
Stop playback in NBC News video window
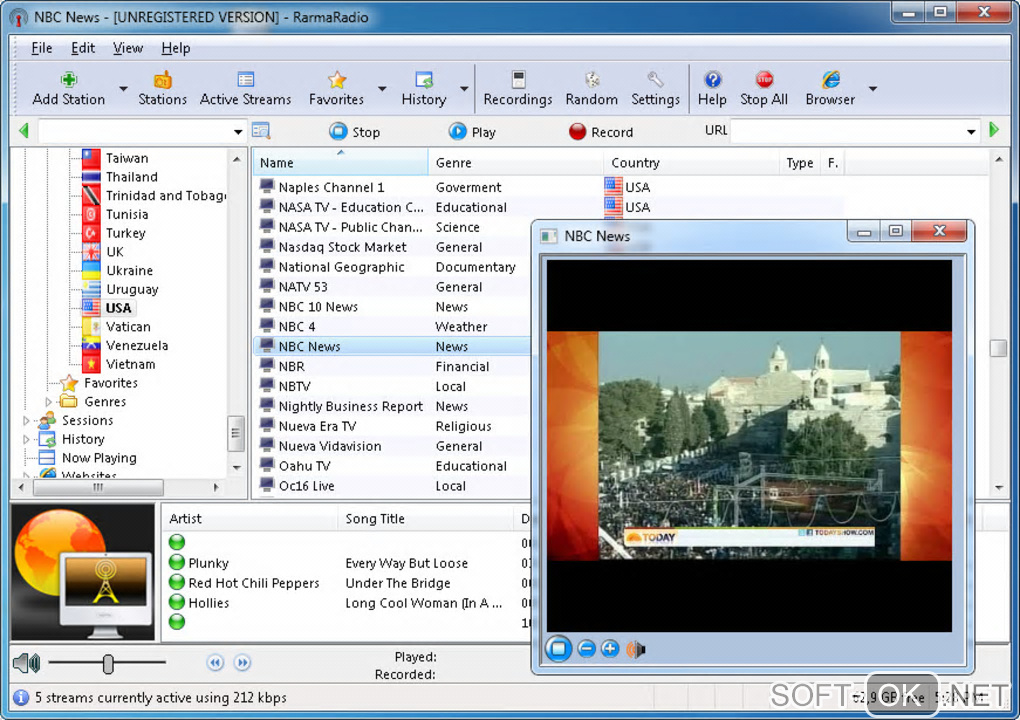559,649
